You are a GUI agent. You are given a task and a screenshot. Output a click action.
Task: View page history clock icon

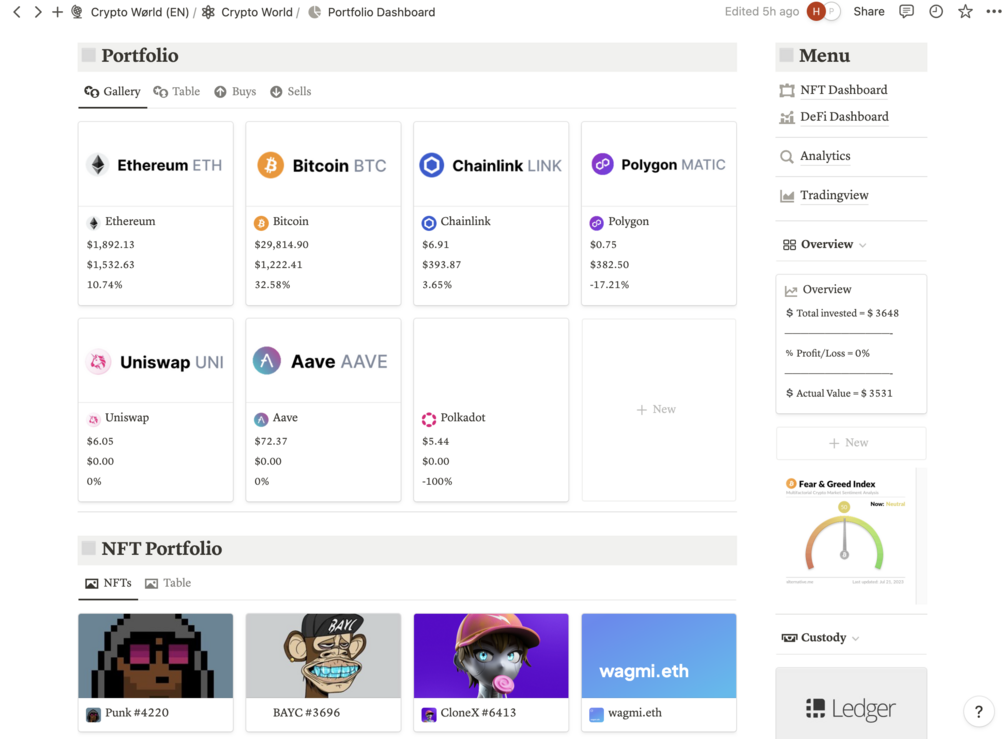point(936,12)
